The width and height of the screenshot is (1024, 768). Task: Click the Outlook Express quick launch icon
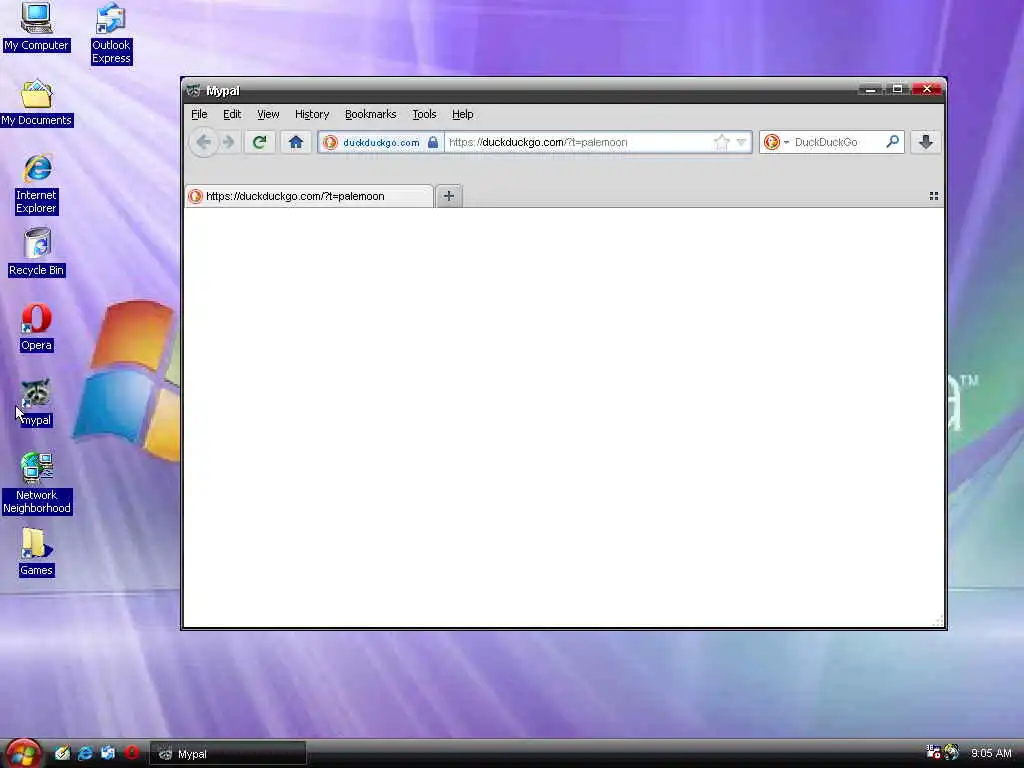108,753
